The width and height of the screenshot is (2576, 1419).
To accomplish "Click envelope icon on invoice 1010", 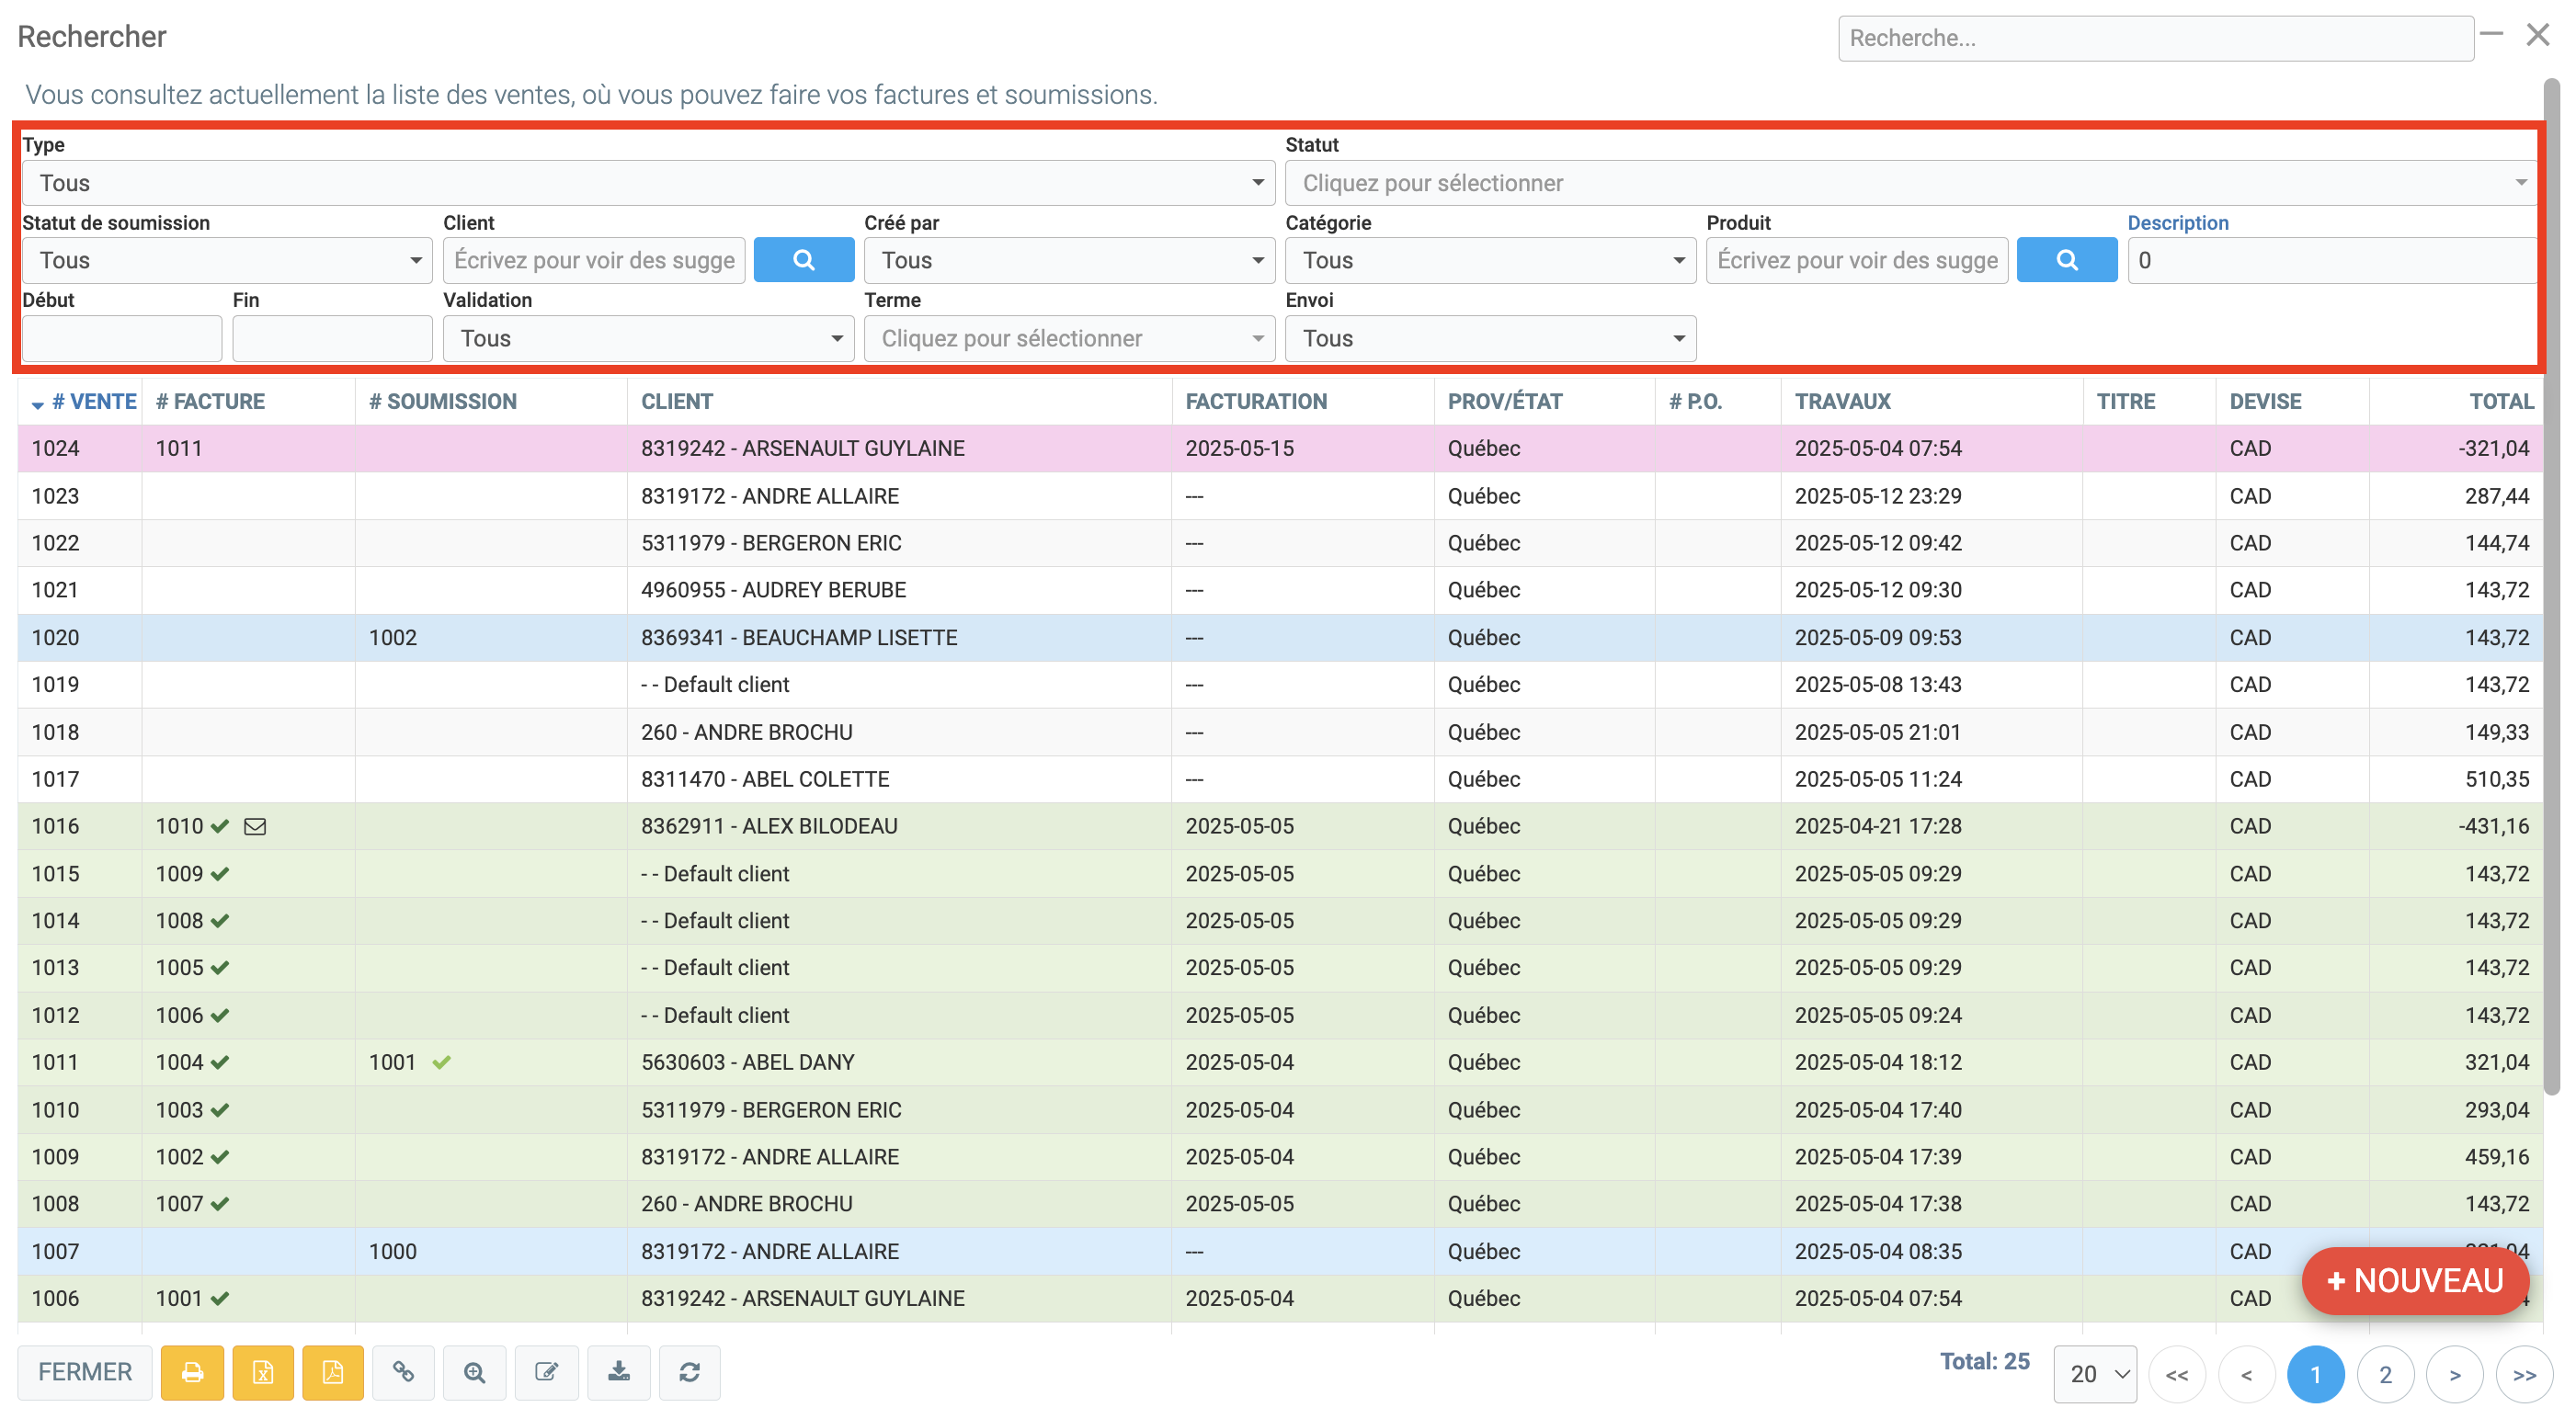I will [x=255, y=826].
